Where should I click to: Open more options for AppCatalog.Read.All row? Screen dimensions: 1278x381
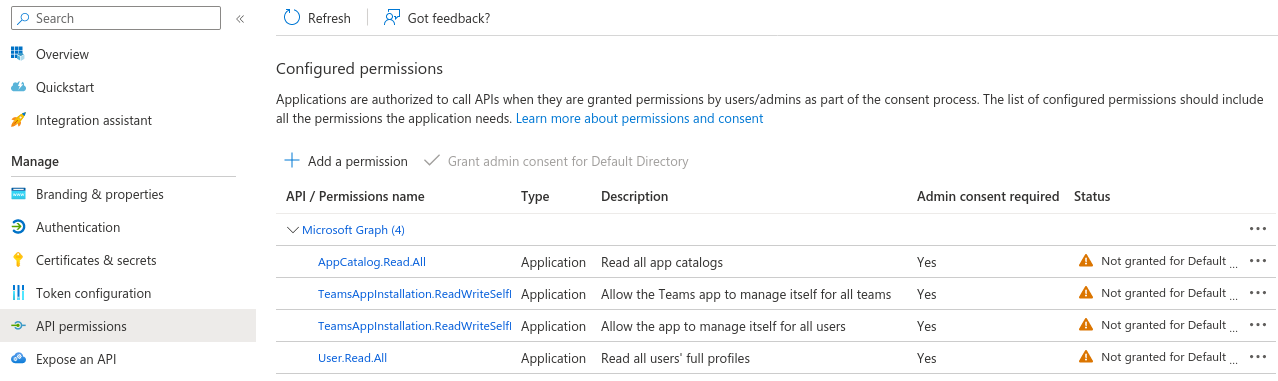(x=1258, y=261)
